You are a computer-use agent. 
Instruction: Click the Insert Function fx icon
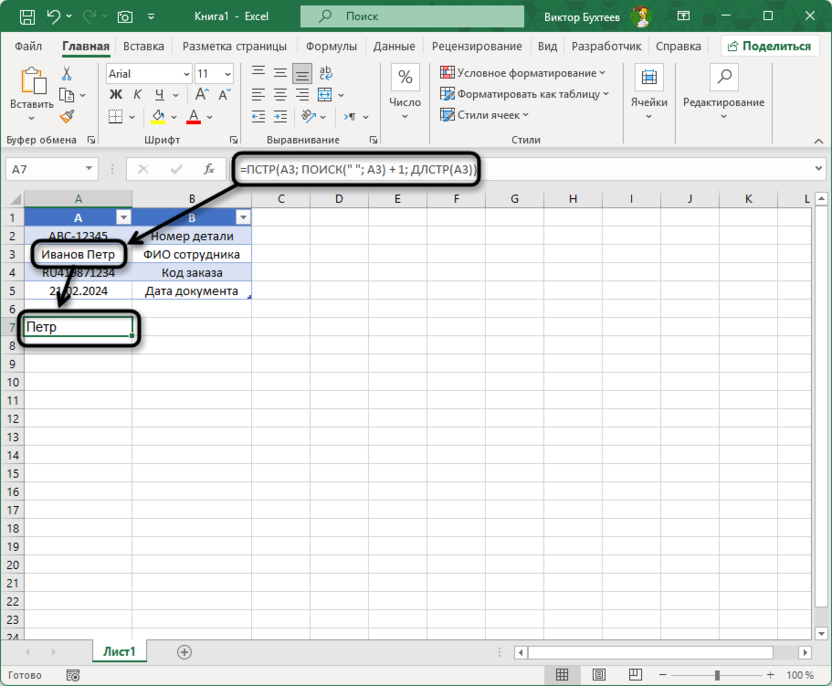(x=209, y=170)
